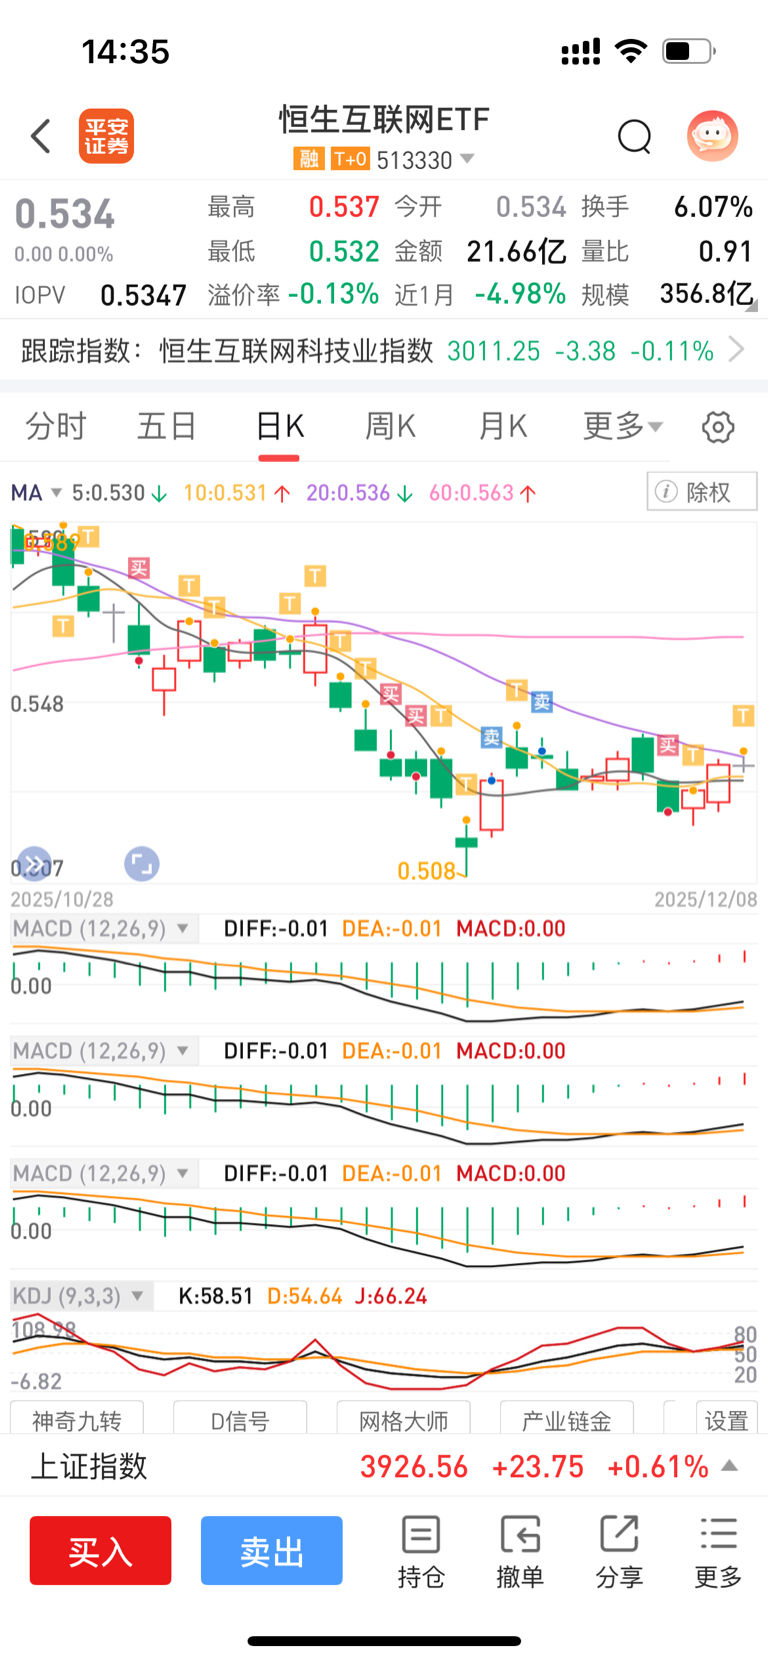
Task: Open the 更多 list icon
Action: point(719,1552)
